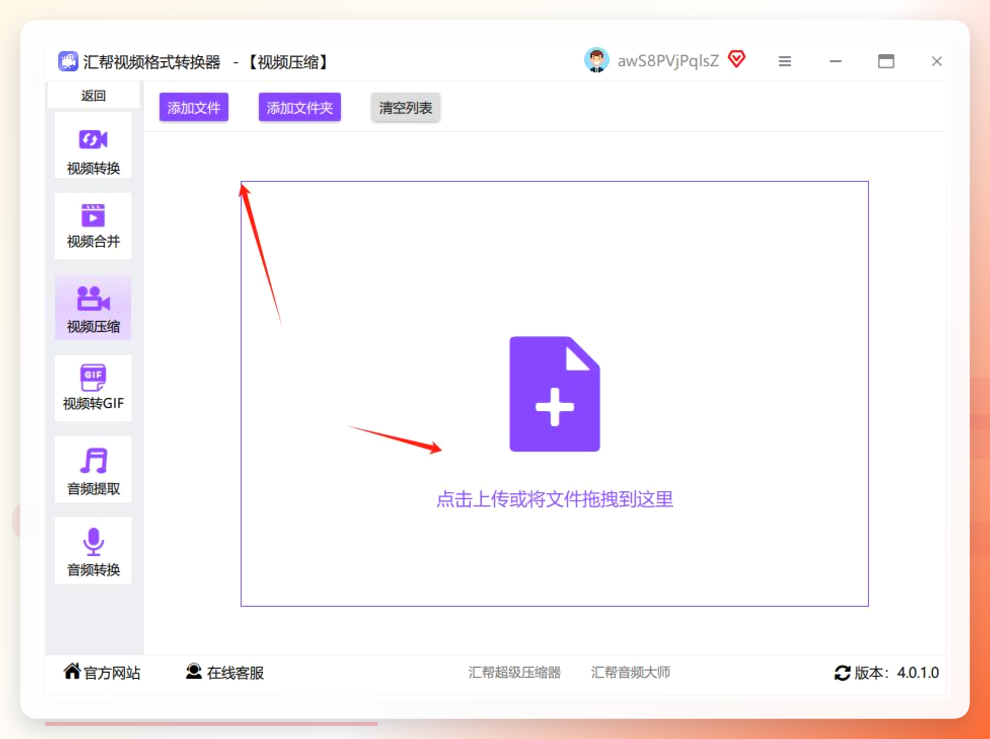Maximize the converter window

tap(886, 61)
